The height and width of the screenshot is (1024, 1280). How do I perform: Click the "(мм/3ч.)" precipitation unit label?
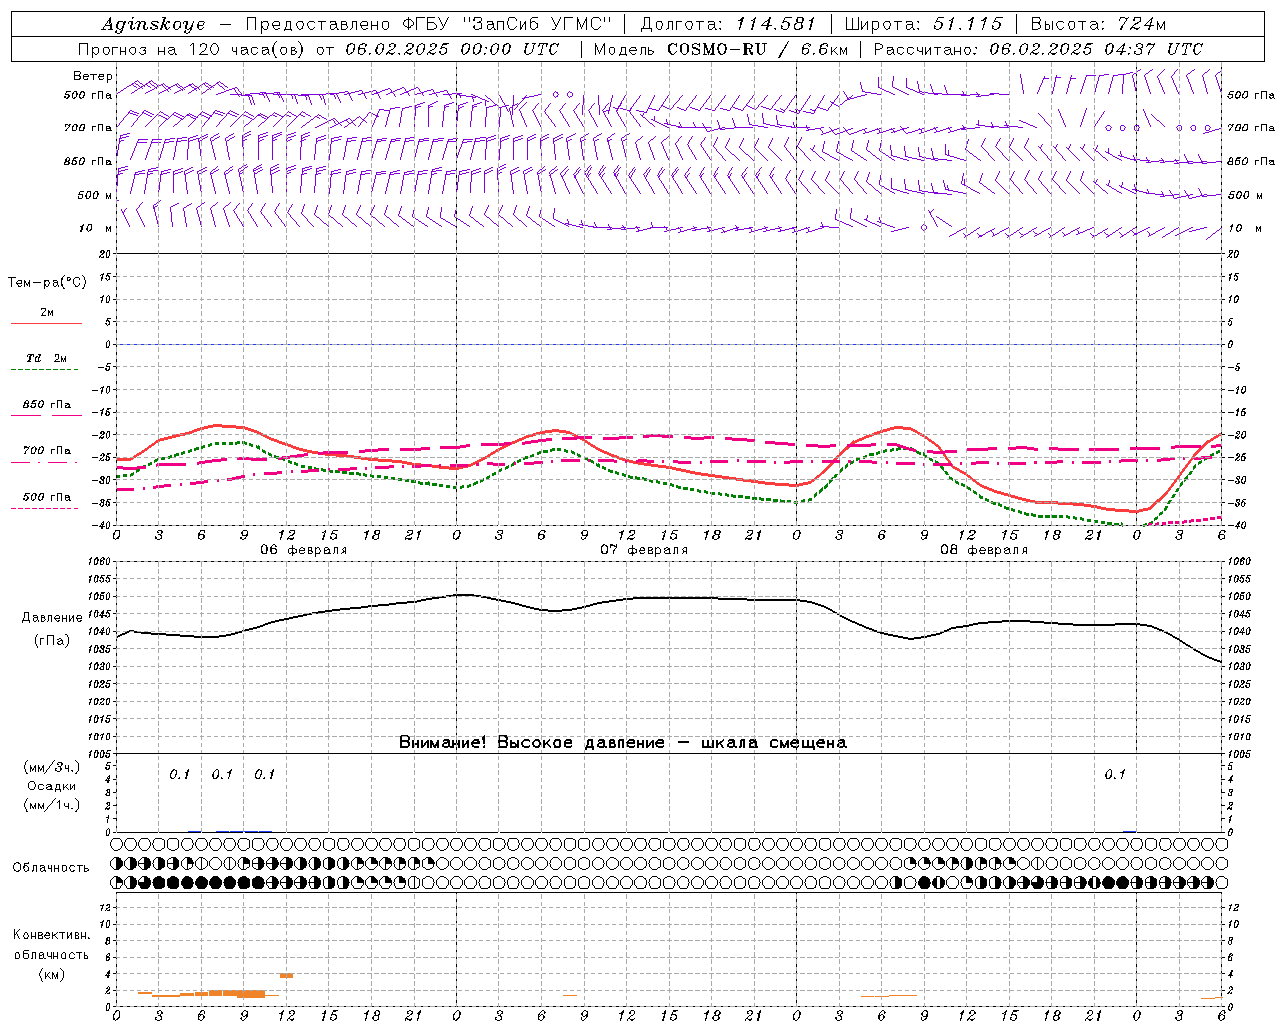tap(52, 768)
